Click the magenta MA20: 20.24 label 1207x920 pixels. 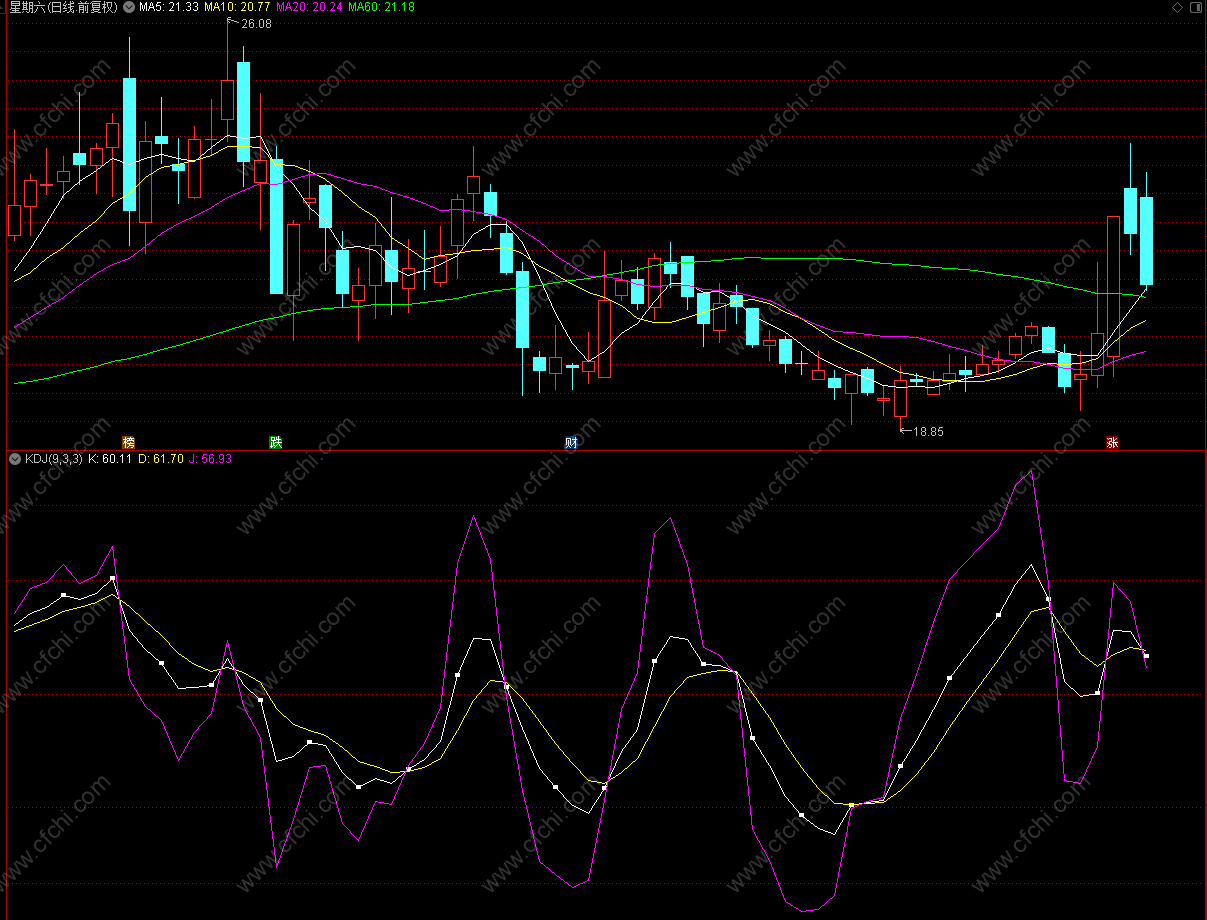[310, 7]
